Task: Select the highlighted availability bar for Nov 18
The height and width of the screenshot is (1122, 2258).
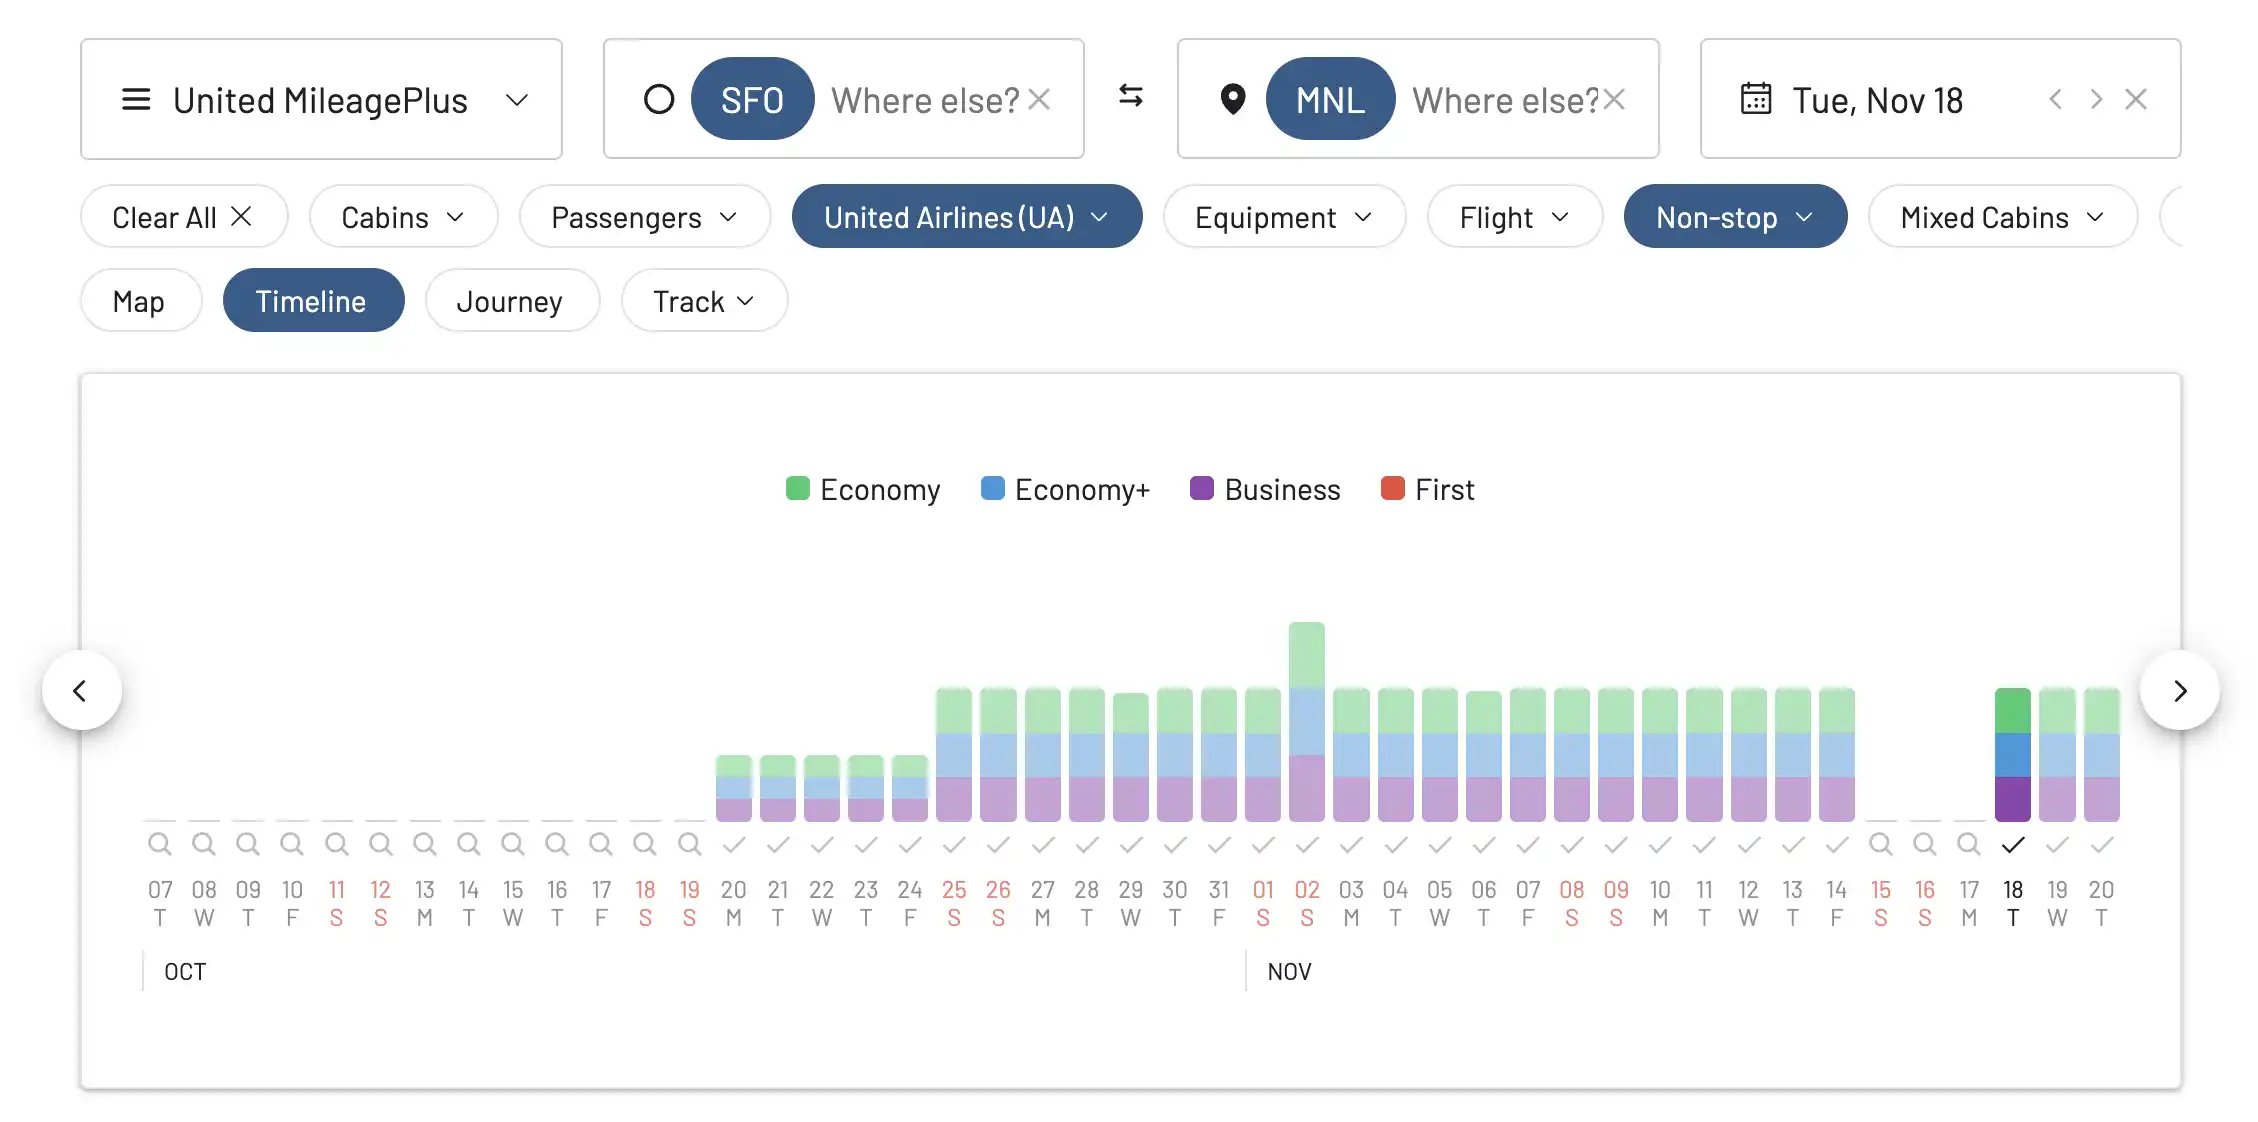Action: pos(2013,755)
